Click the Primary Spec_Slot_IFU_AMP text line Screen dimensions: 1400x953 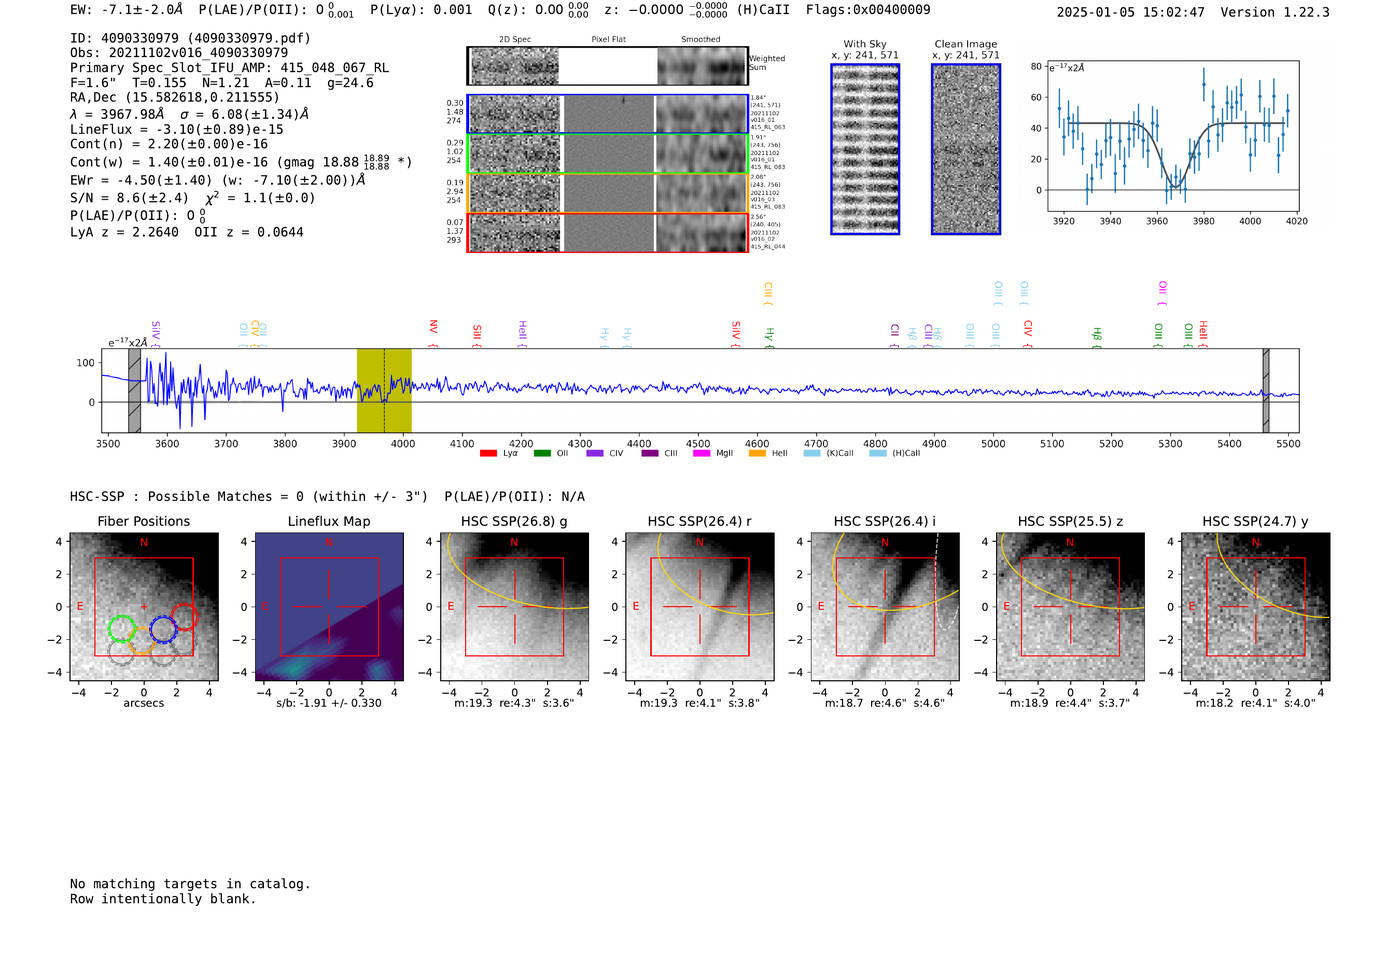pos(229,68)
